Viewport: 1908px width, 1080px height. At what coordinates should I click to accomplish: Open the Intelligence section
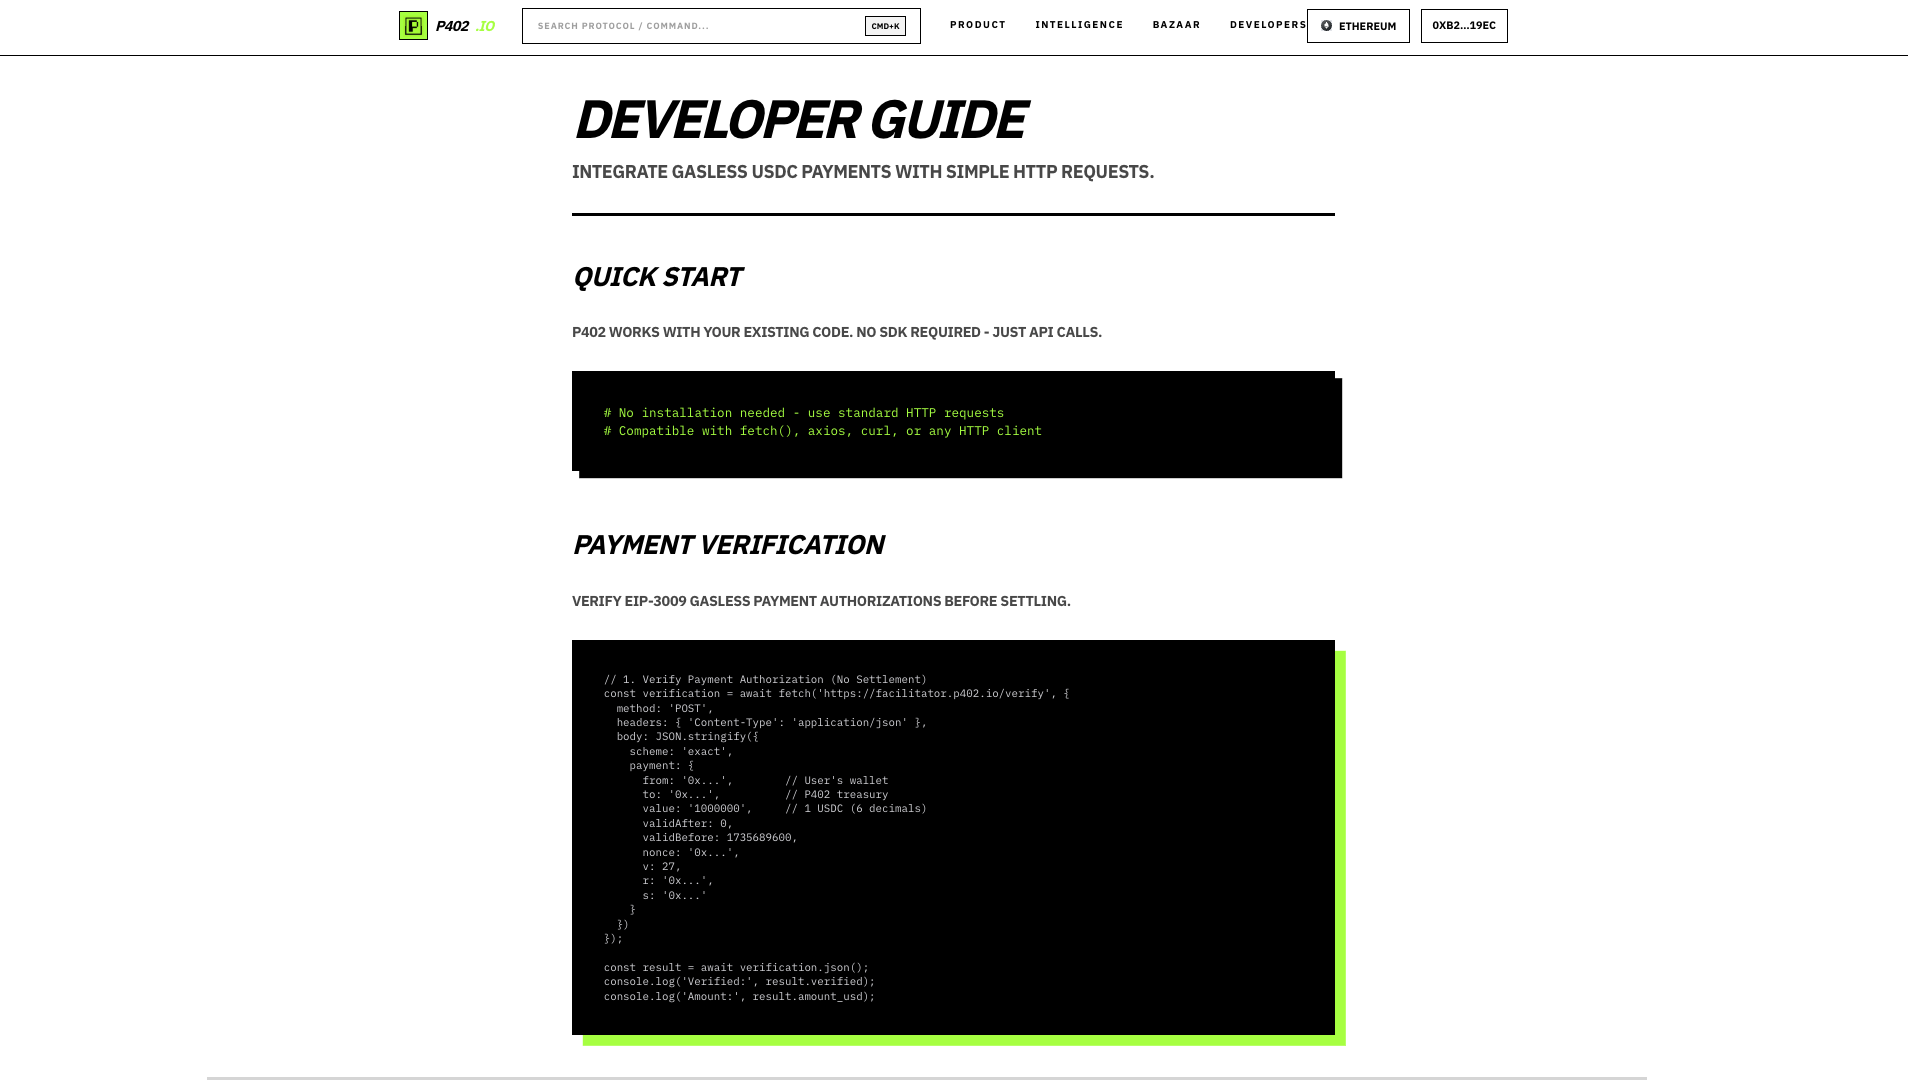click(1079, 24)
